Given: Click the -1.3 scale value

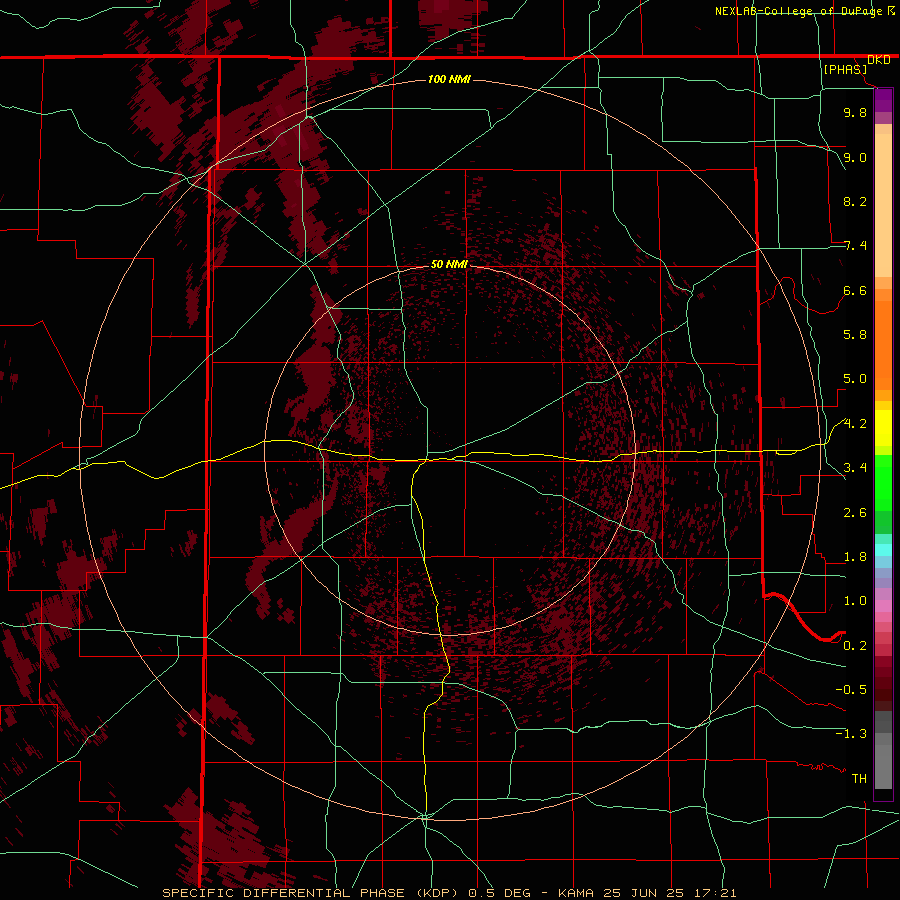Looking at the screenshot, I should (851, 735).
